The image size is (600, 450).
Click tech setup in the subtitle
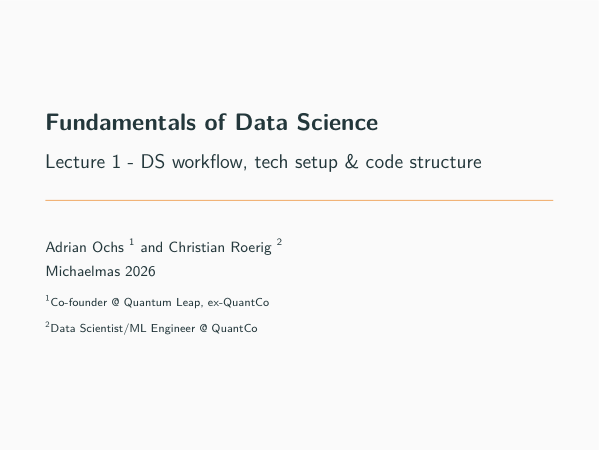click(296, 162)
